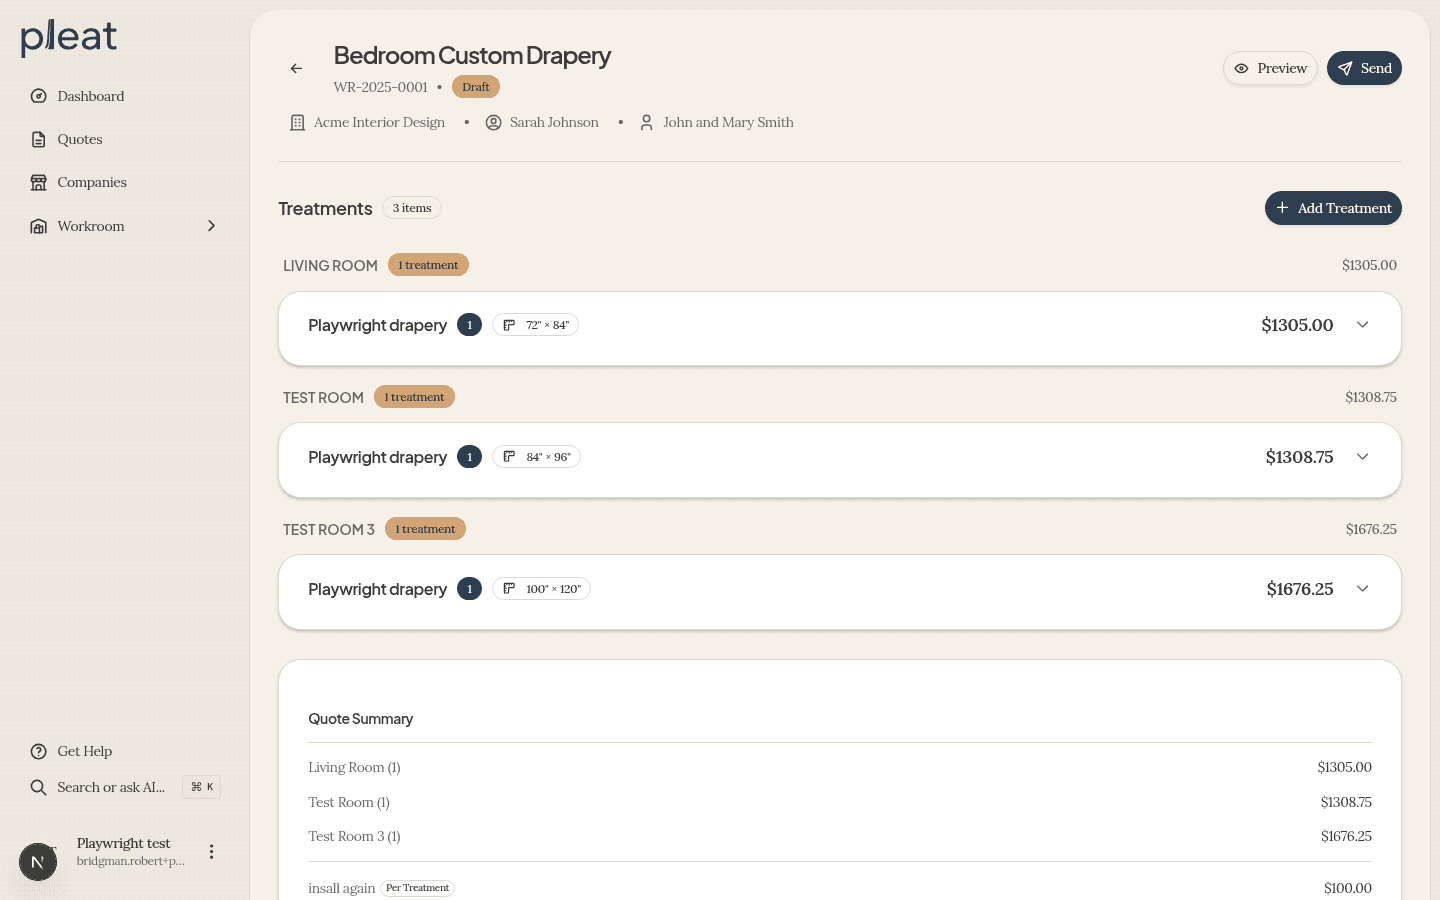Toggle the 1 treatment badge for Test Room

(414, 397)
